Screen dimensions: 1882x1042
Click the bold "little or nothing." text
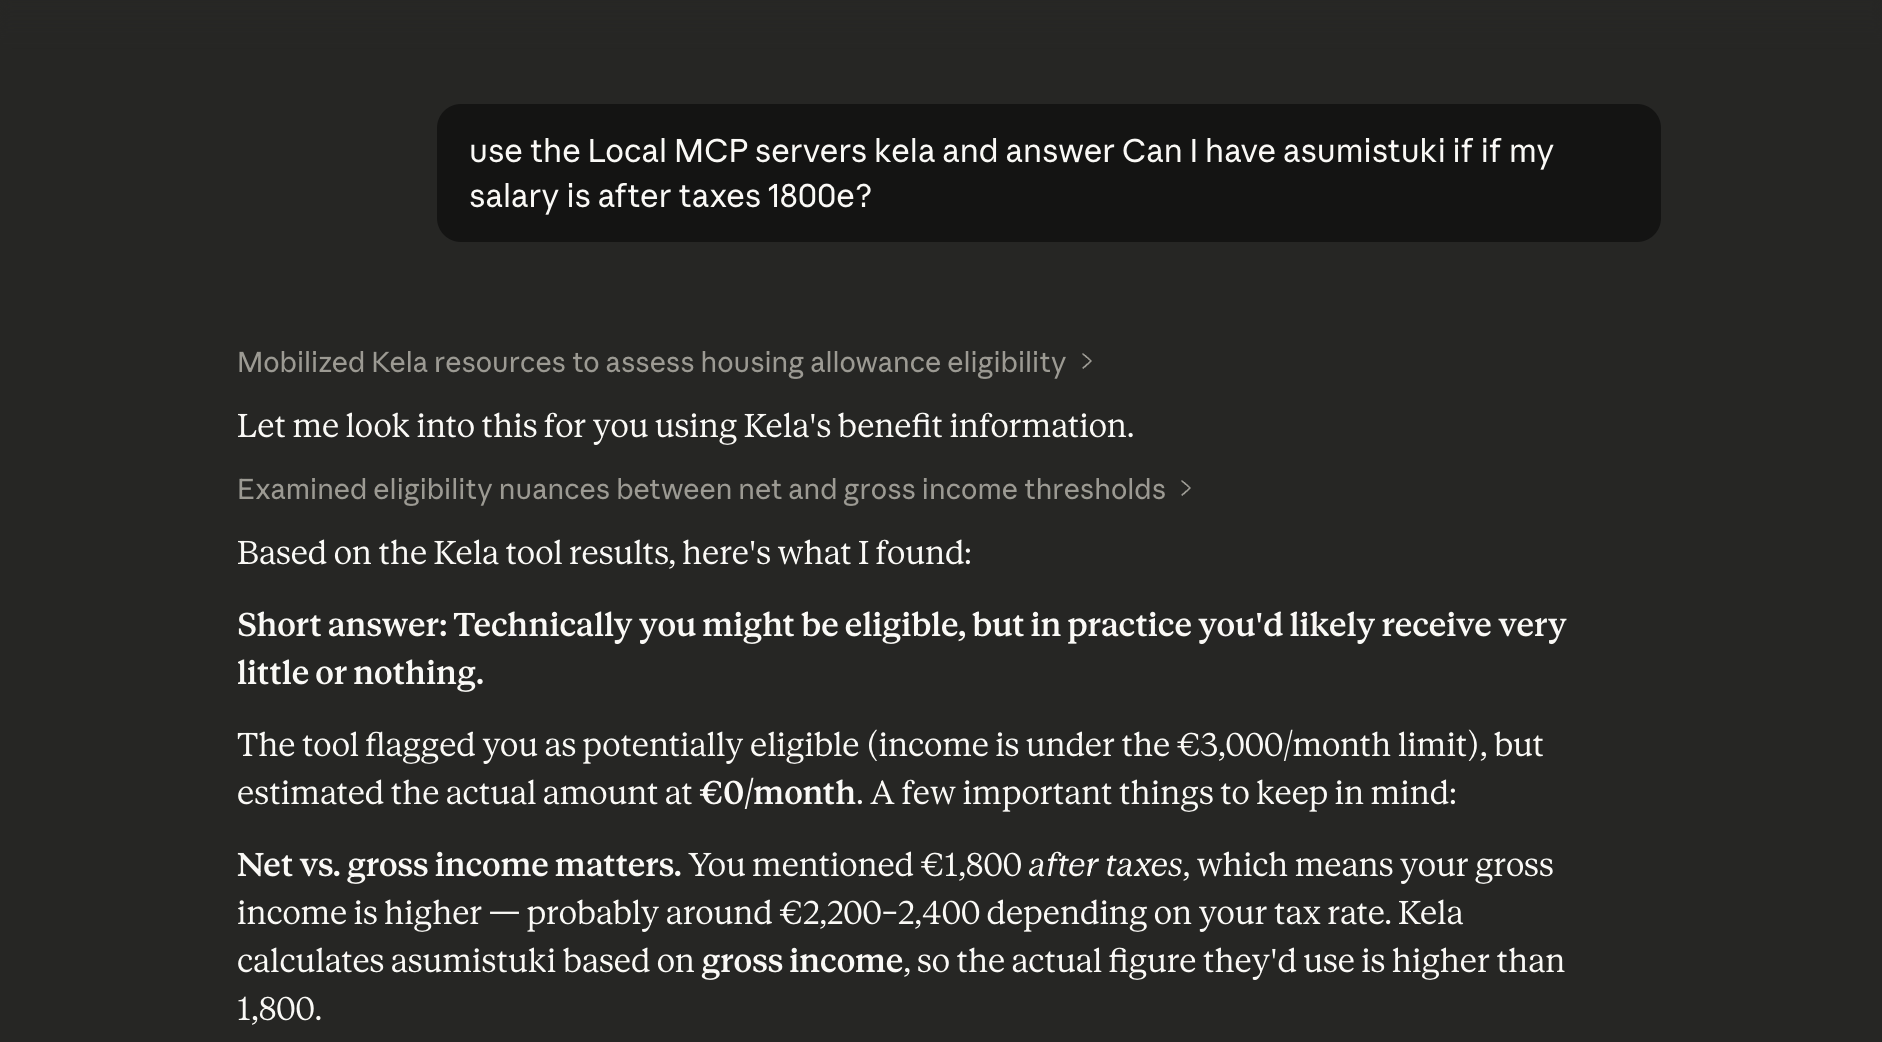point(360,673)
